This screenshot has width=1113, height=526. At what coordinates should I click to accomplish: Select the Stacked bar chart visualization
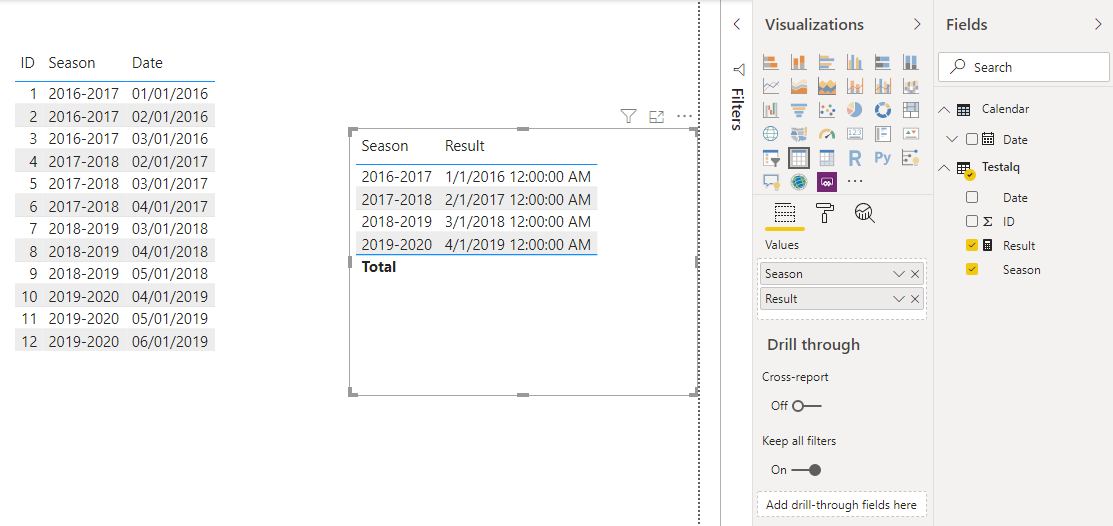[x=771, y=62]
